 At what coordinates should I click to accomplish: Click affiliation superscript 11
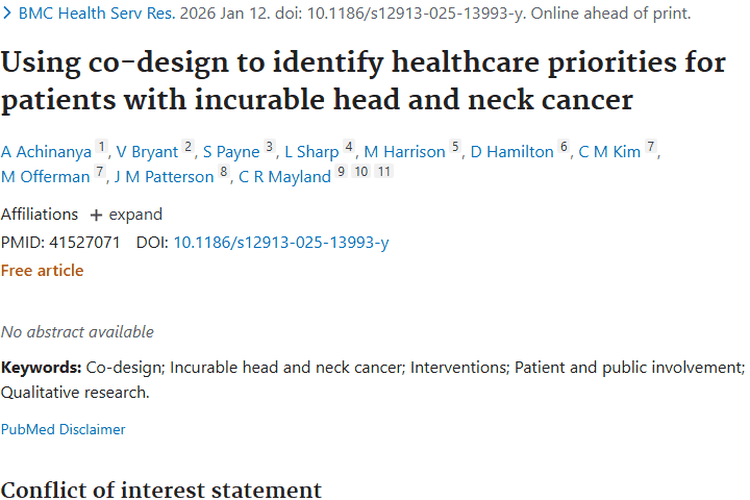pos(385,172)
